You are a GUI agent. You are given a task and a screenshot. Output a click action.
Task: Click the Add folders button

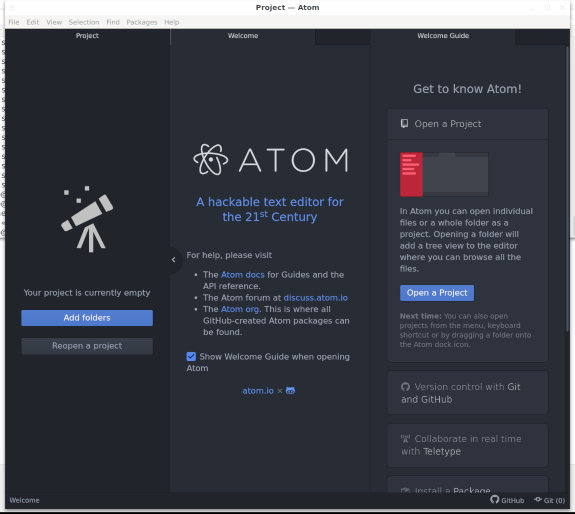[87, 318]
